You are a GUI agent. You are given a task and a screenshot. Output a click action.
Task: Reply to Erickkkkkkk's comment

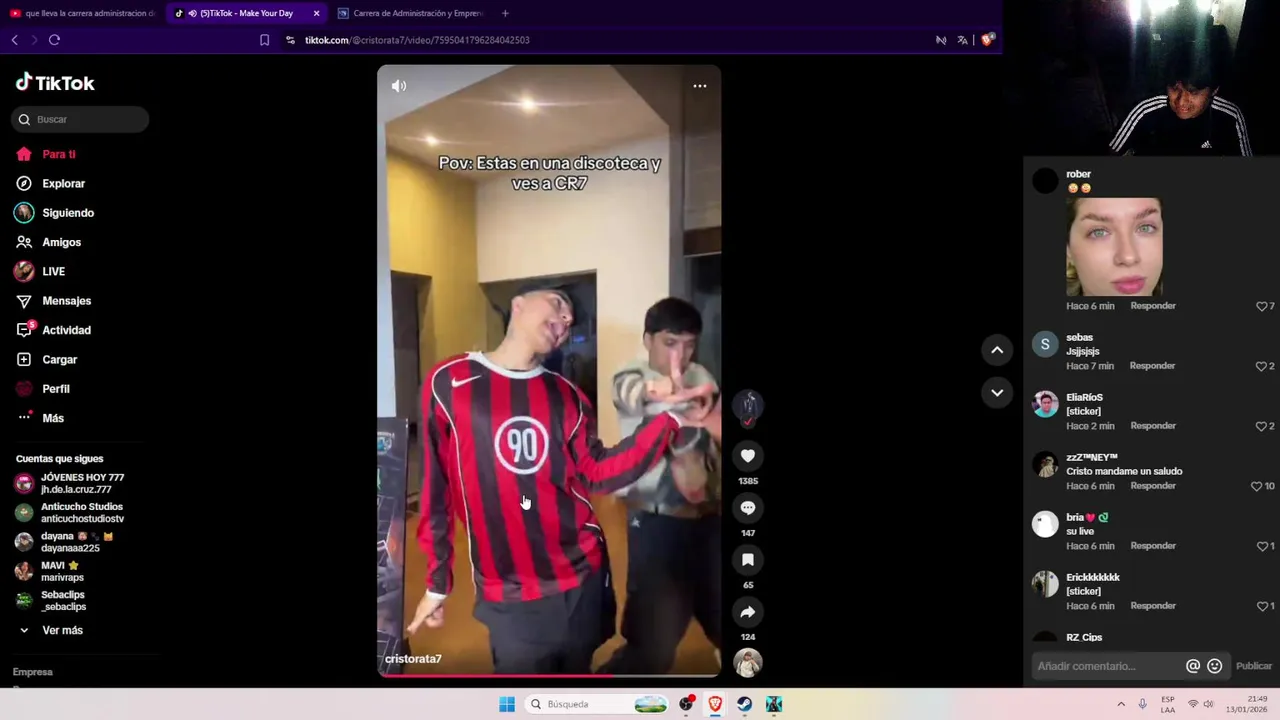(x=1153, y=606)
